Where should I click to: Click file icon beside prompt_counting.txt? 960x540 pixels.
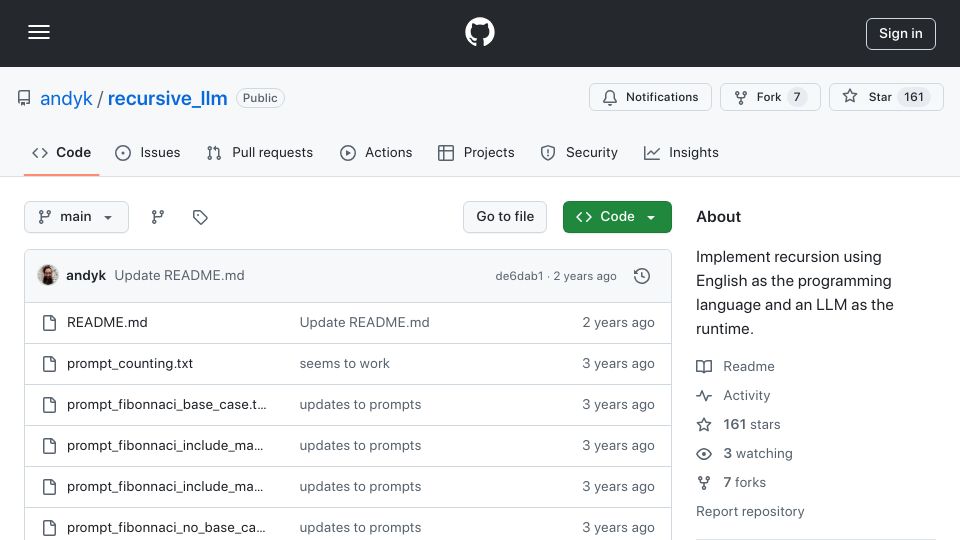coord(50,364)
